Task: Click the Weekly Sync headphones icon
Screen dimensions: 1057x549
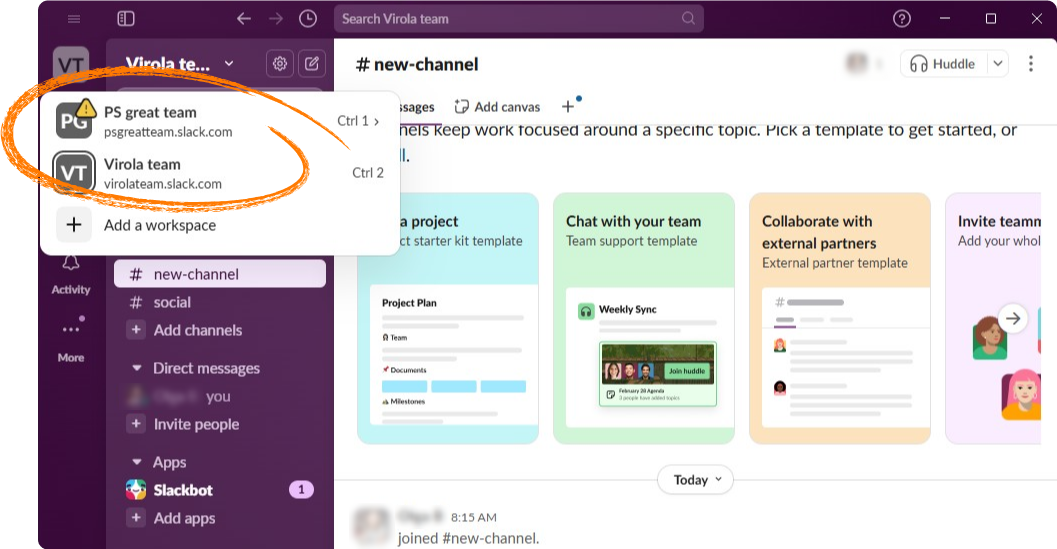Action: click(586, 311)
